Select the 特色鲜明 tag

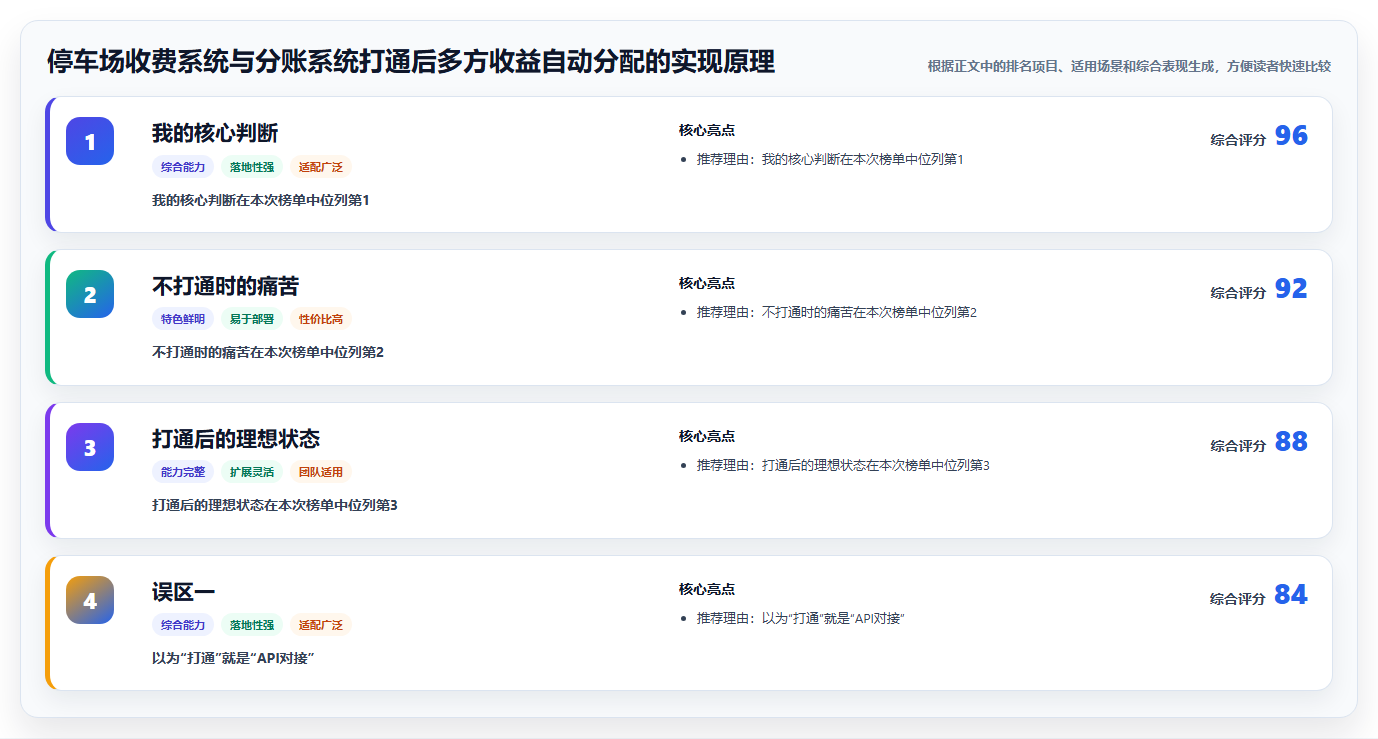click(183, 319)
